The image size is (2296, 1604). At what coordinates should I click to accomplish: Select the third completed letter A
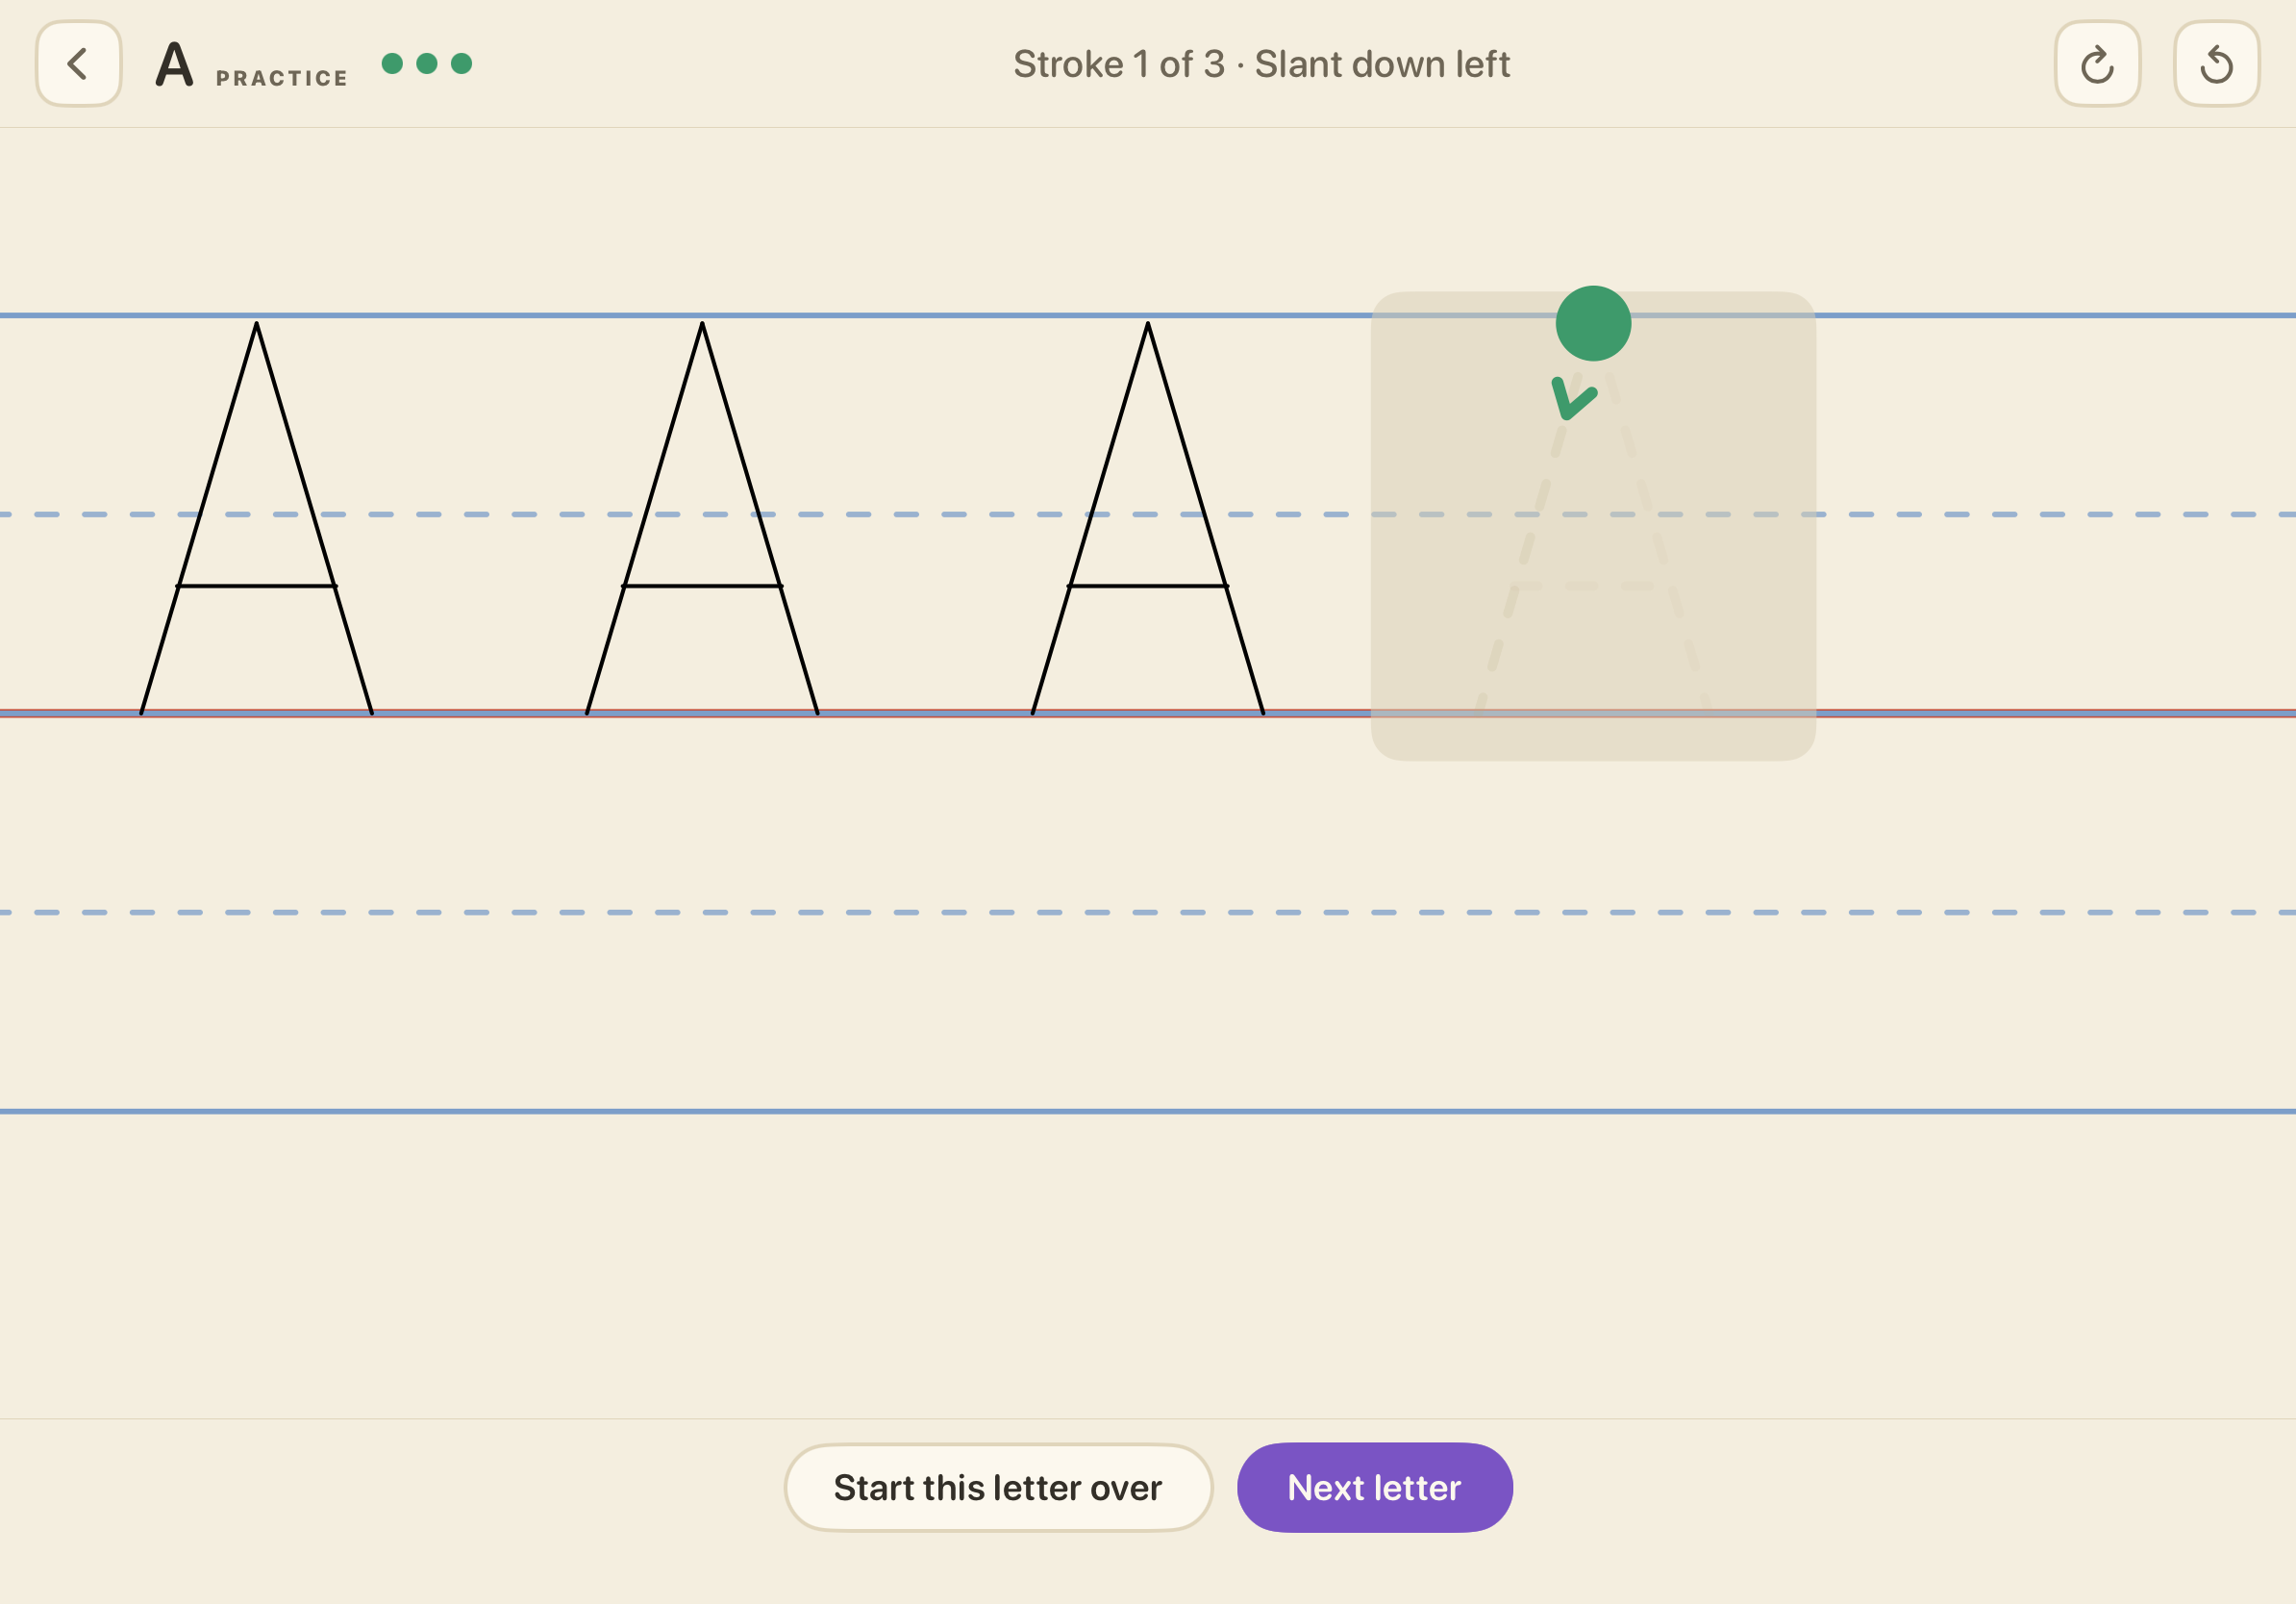[1148, 518]
